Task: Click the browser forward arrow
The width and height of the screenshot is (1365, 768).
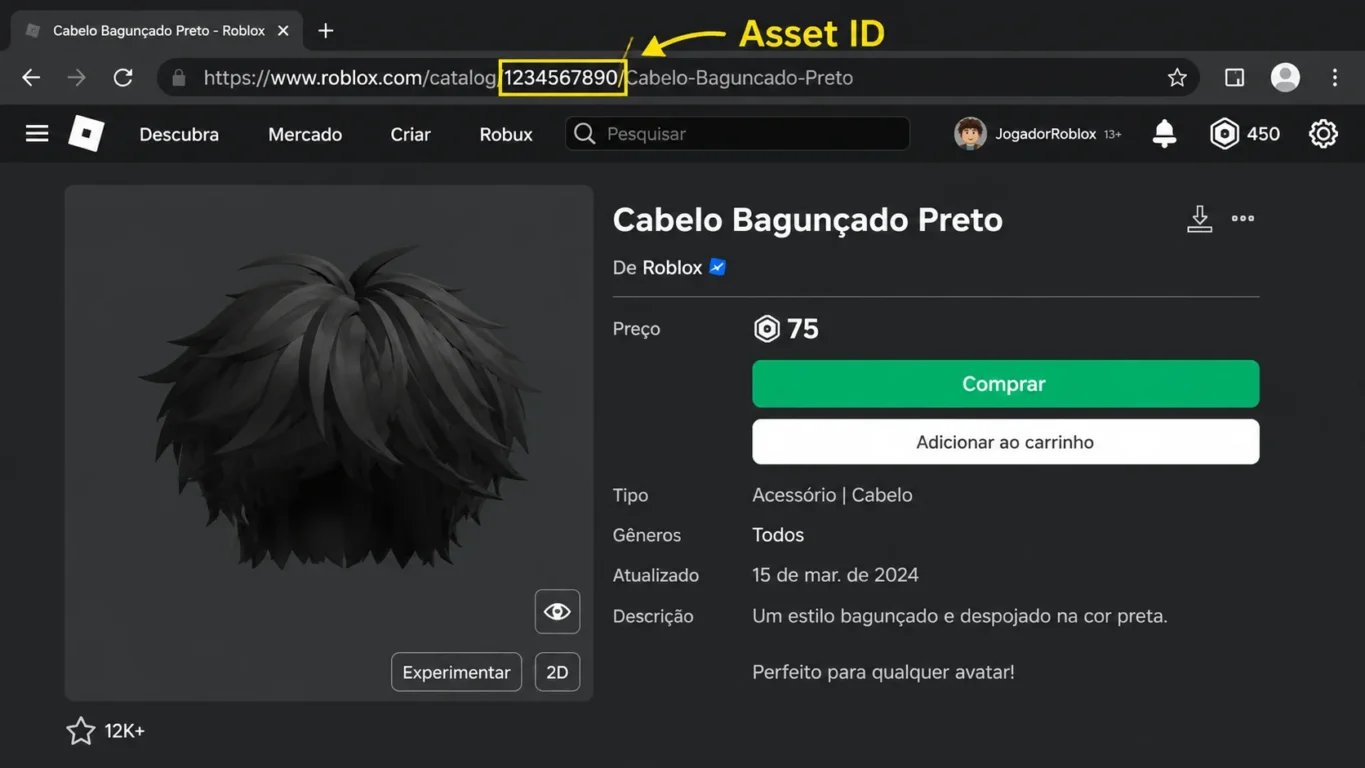Action: [x=76, y=78]
